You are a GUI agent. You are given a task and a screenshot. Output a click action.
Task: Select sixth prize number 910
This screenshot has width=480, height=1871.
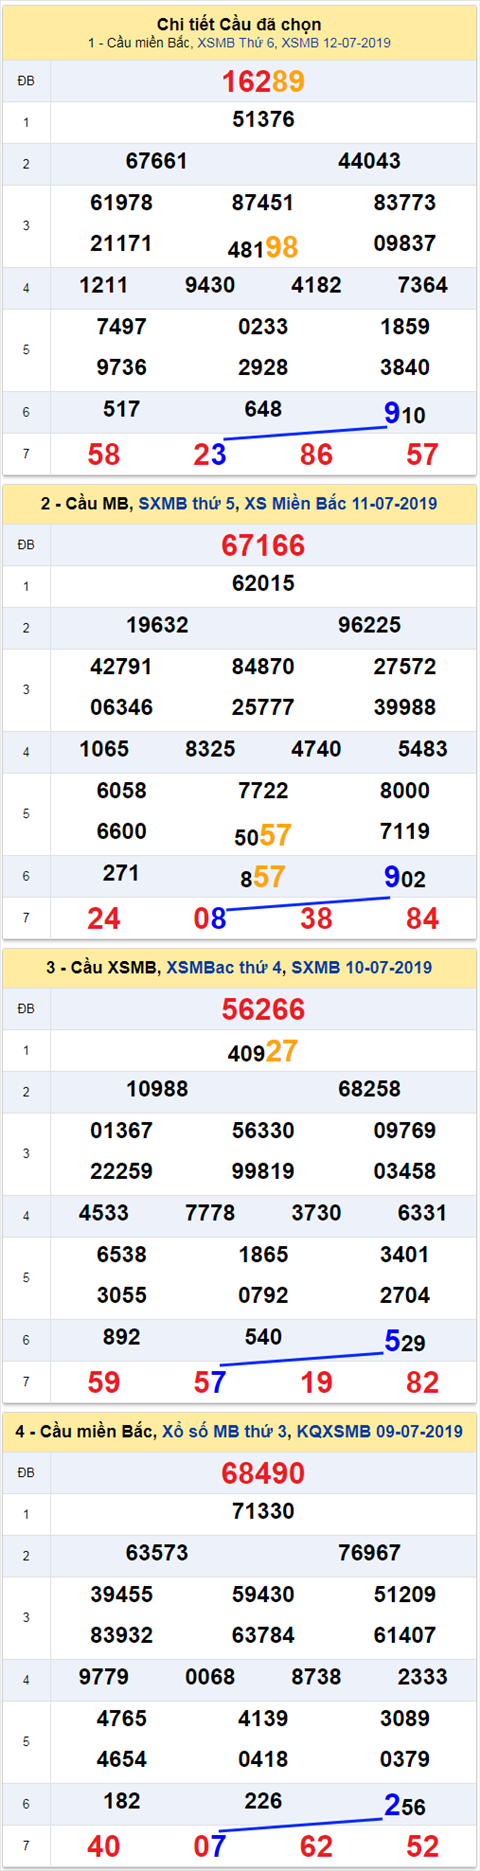coord(405,412)
